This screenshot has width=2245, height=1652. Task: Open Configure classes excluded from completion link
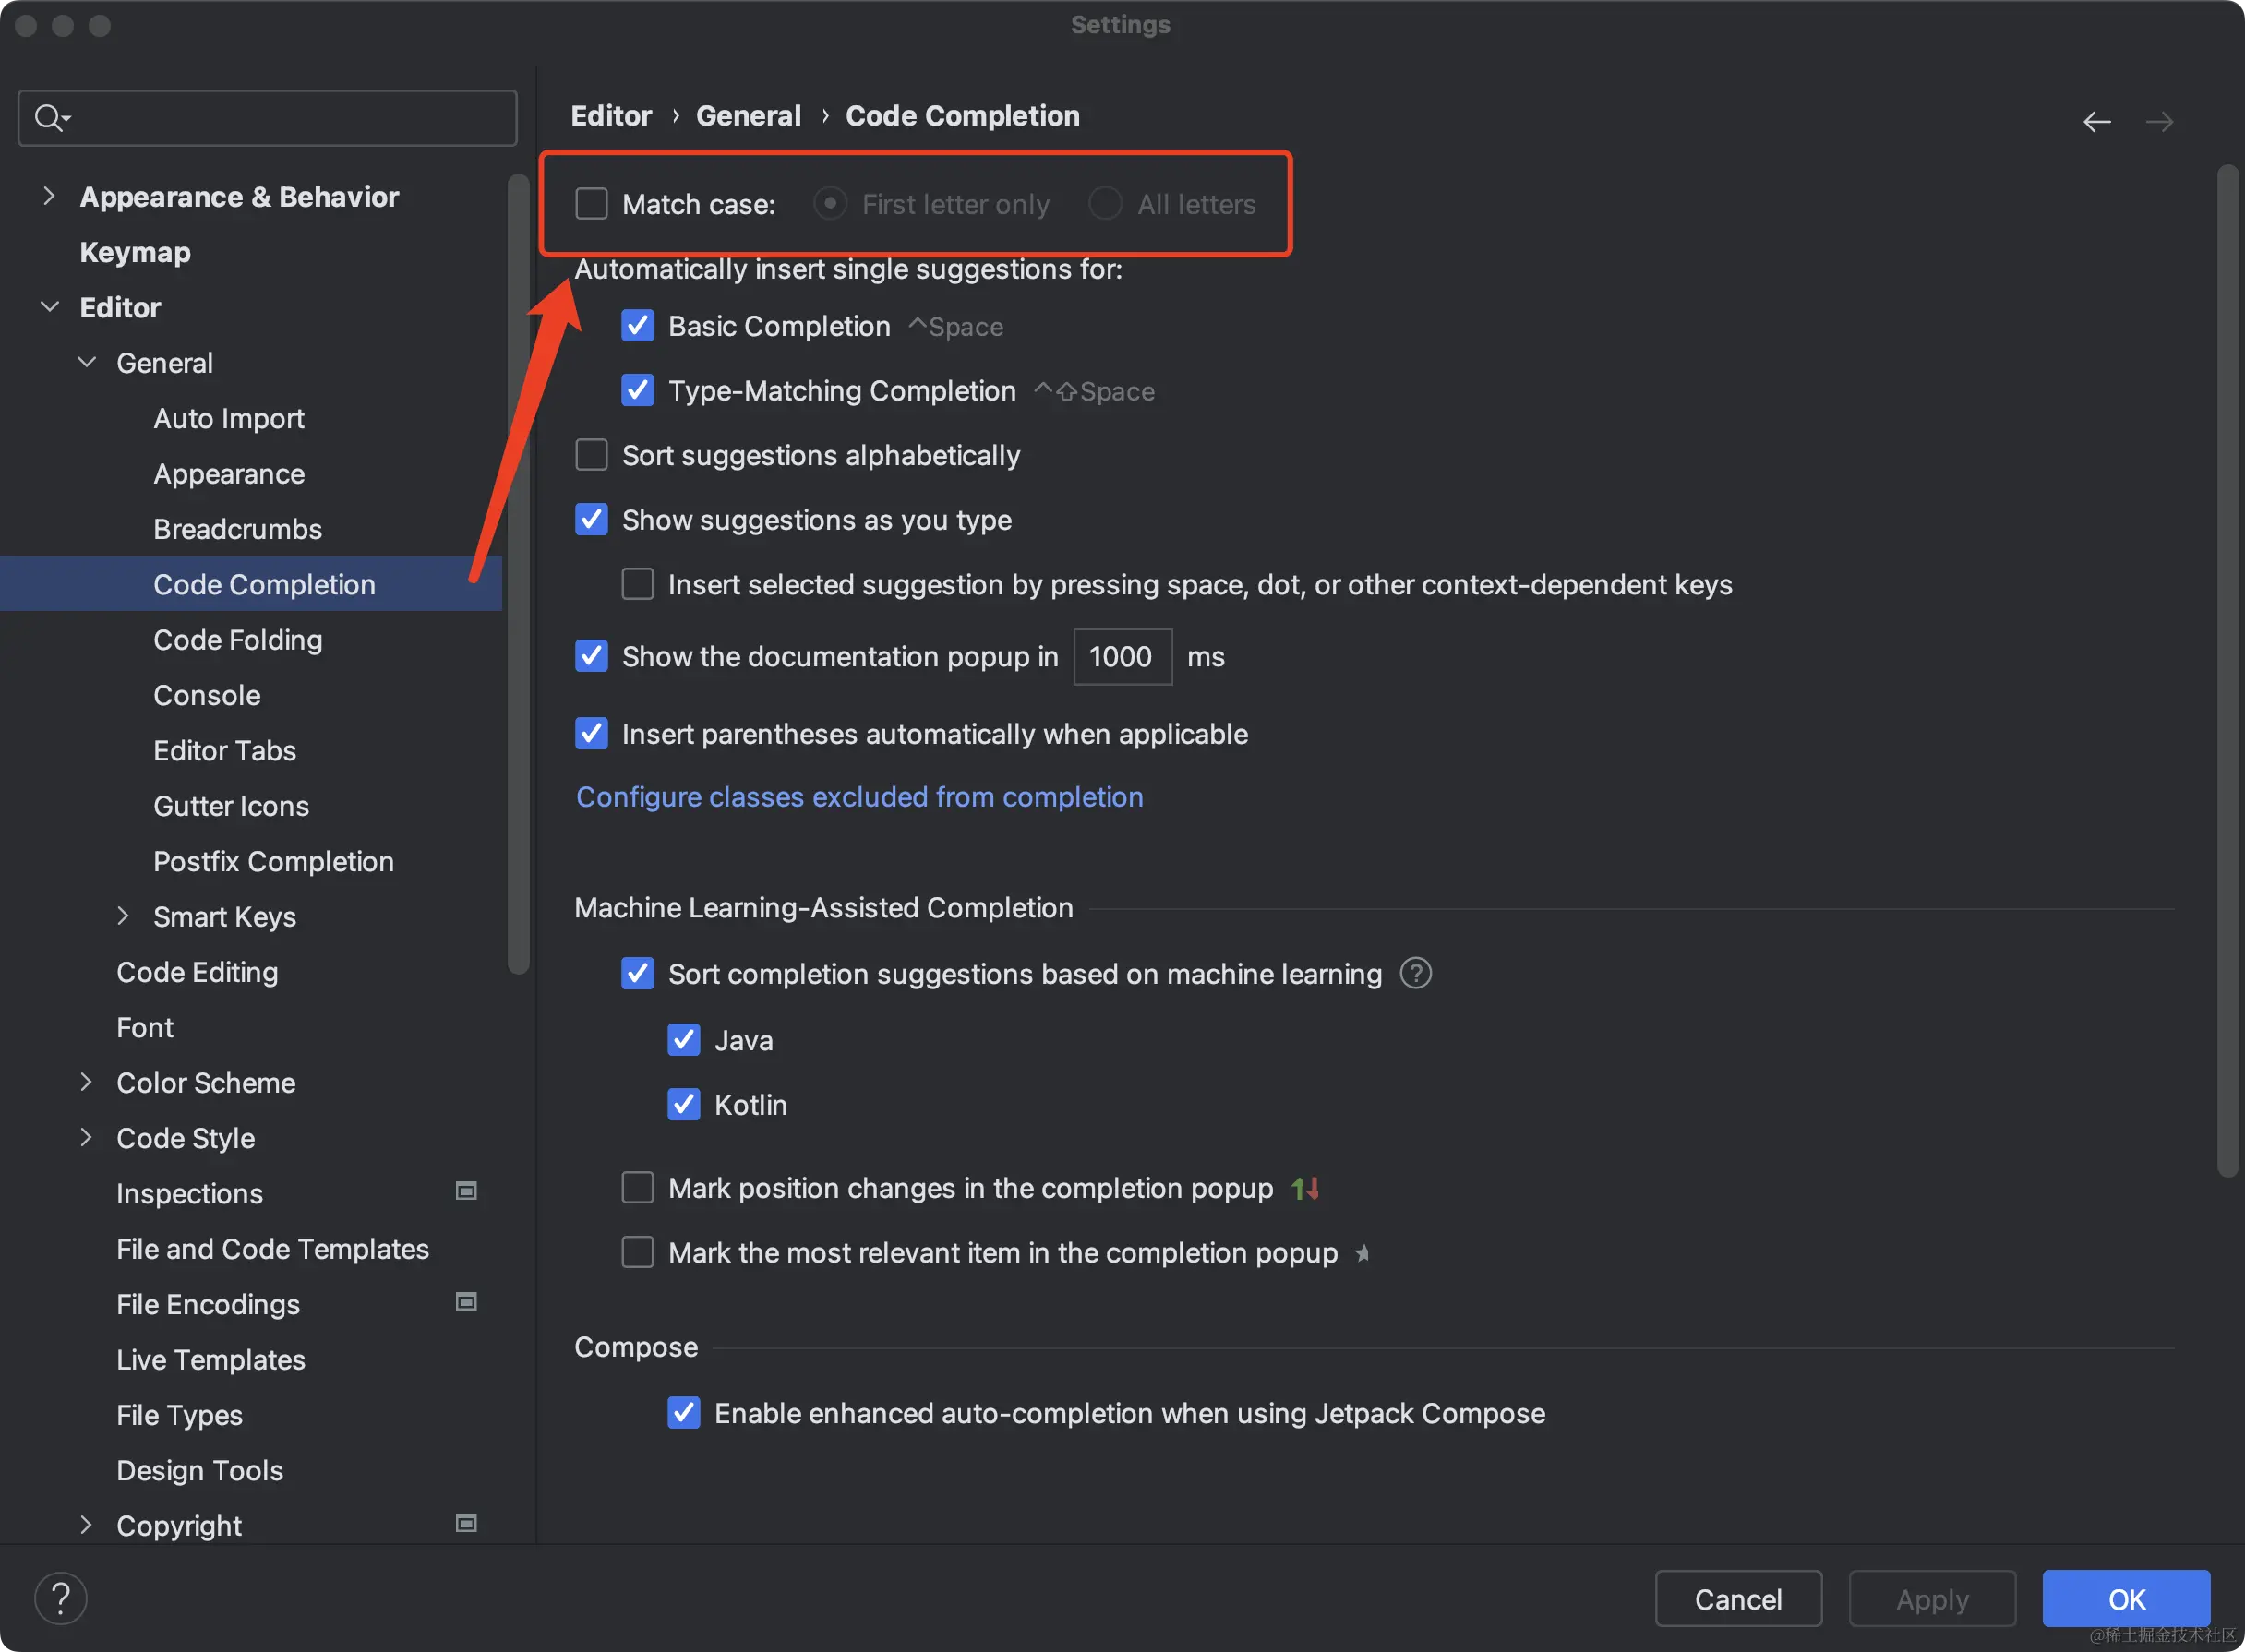[859, 797]
